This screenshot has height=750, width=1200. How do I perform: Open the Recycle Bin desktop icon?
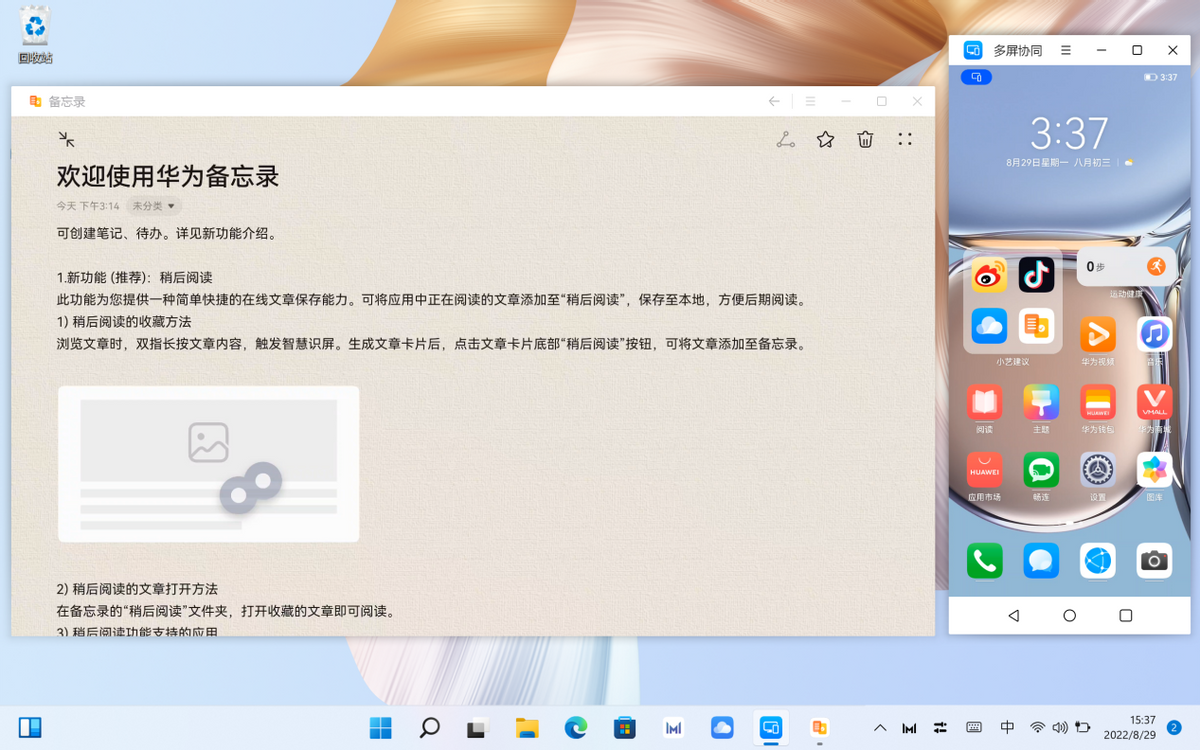[x=35, y=34]
